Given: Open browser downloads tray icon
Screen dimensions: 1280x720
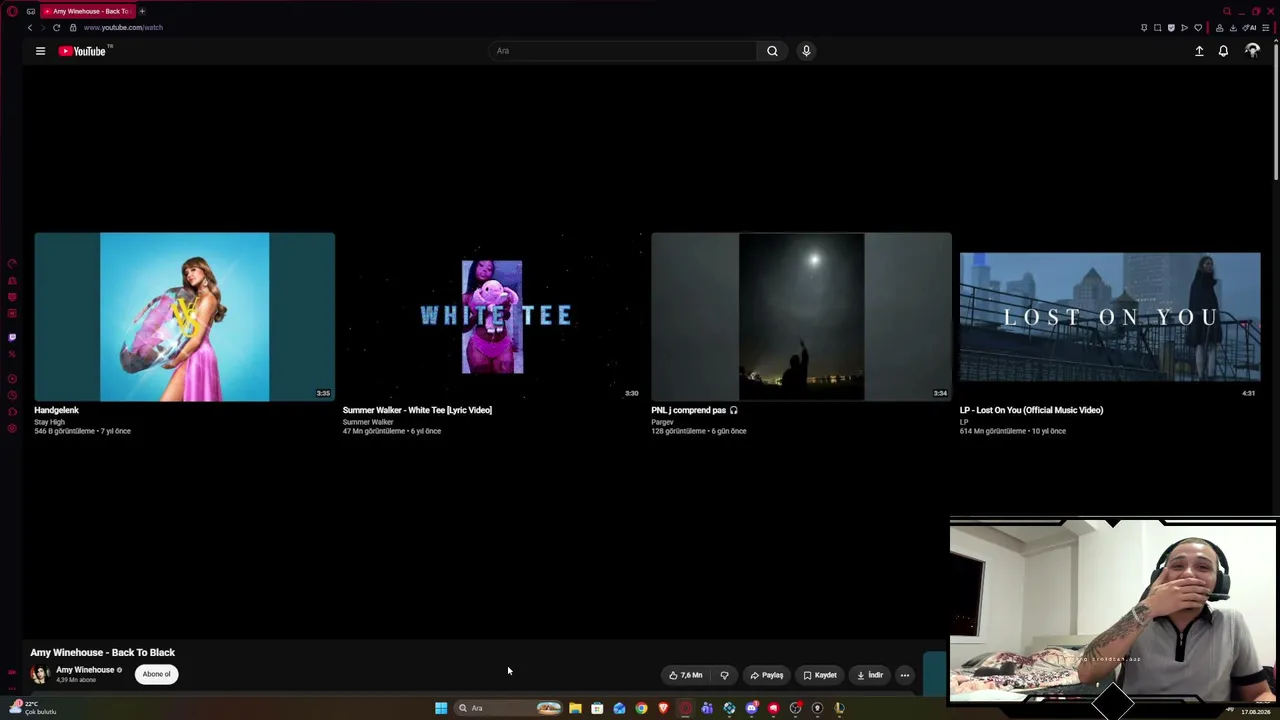Looking at the screenshot, I should point(1233,28).
